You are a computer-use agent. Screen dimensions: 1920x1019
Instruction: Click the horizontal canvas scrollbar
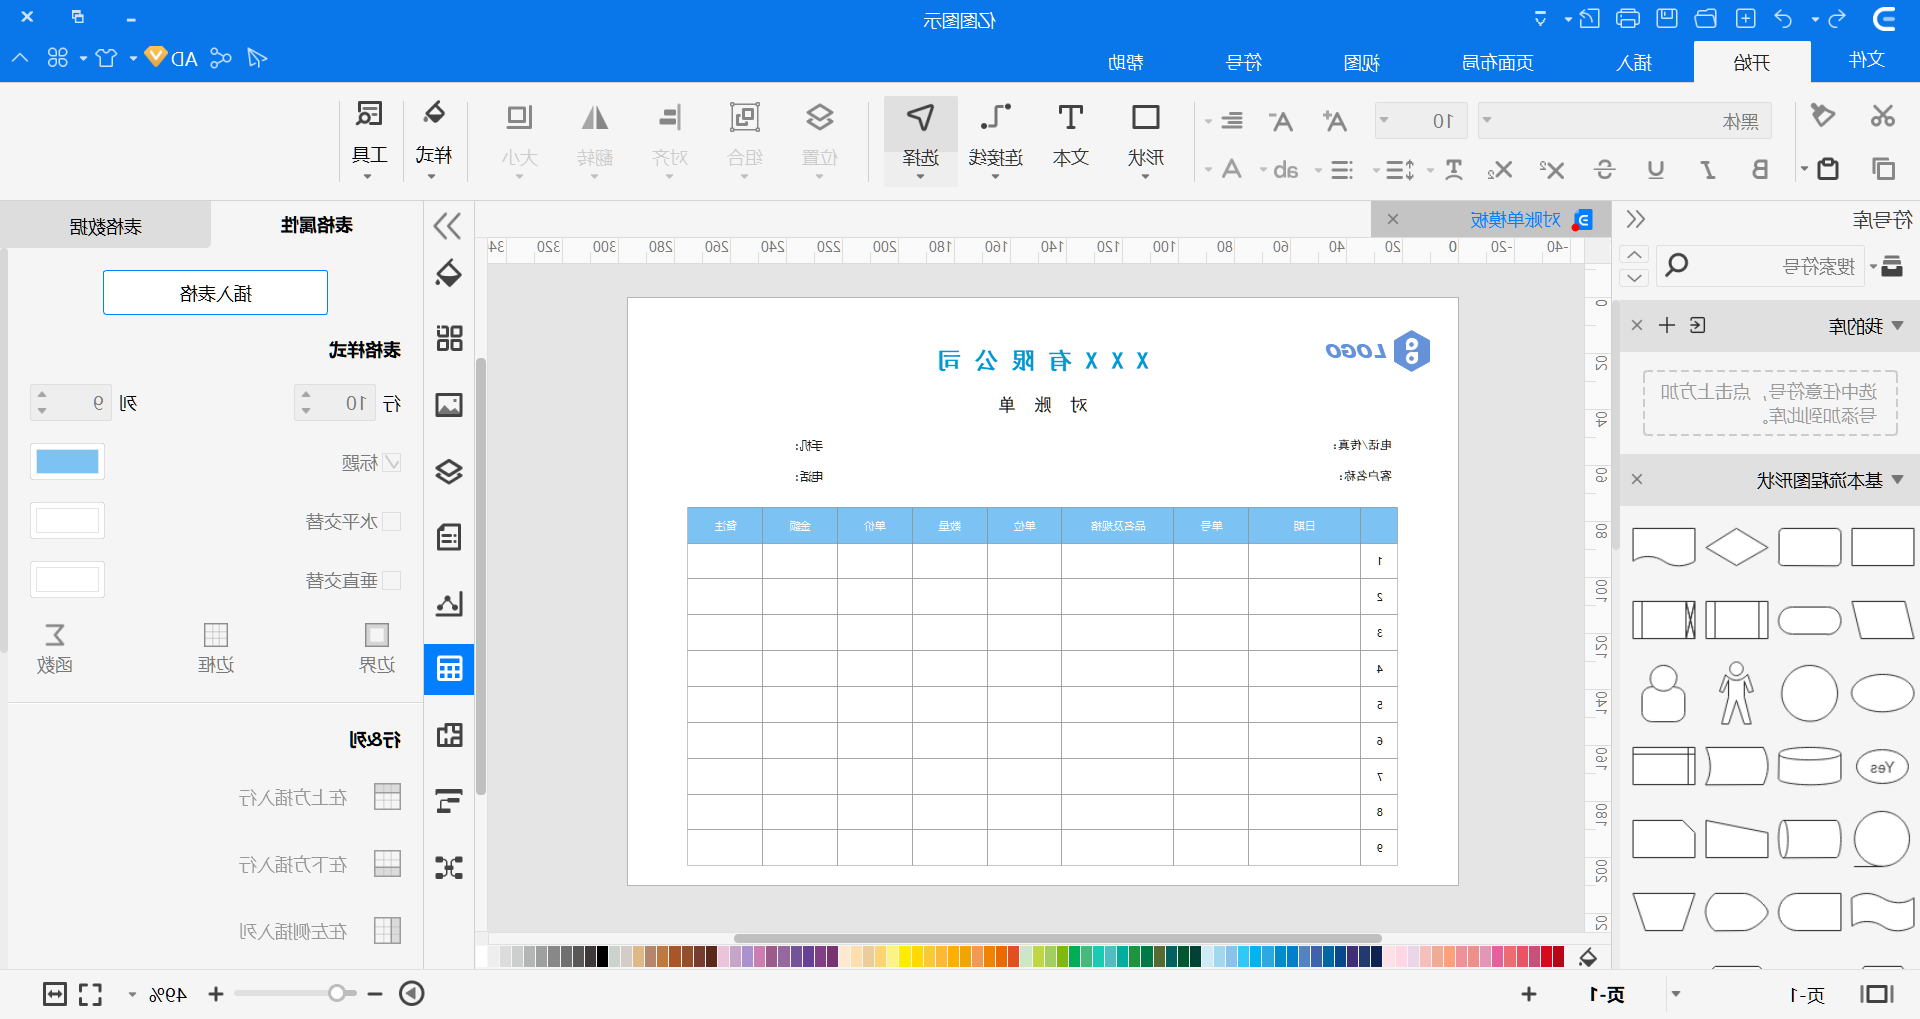pos(1057,938)
